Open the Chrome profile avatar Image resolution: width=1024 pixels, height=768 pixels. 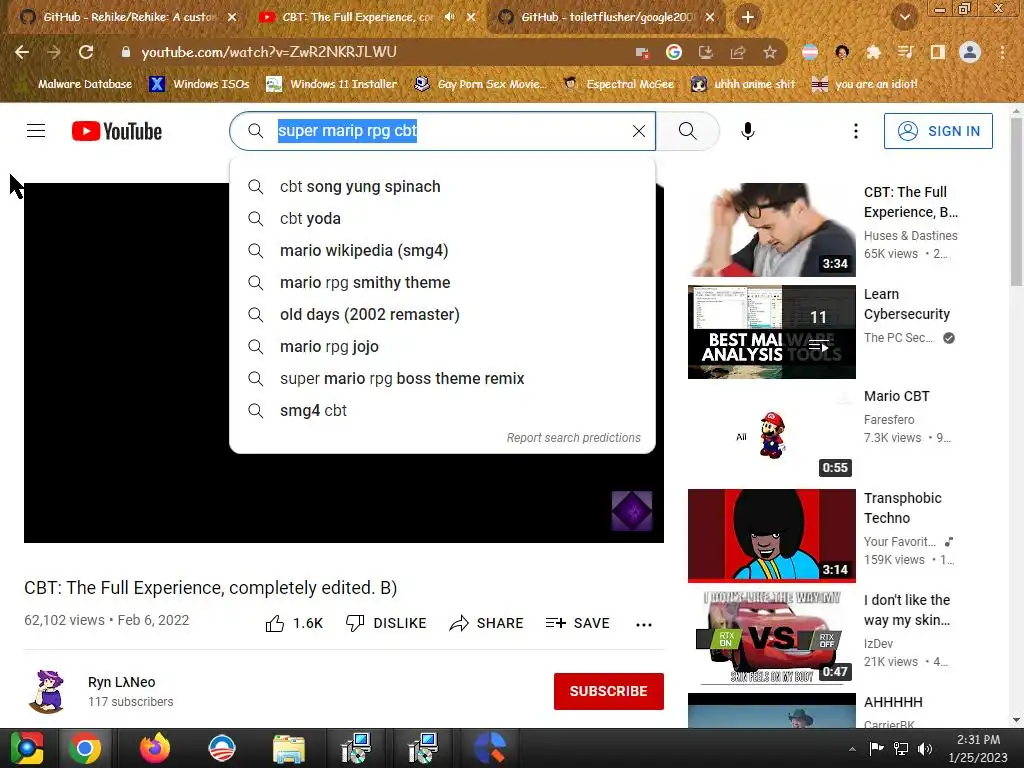click(x=970, y=52)
